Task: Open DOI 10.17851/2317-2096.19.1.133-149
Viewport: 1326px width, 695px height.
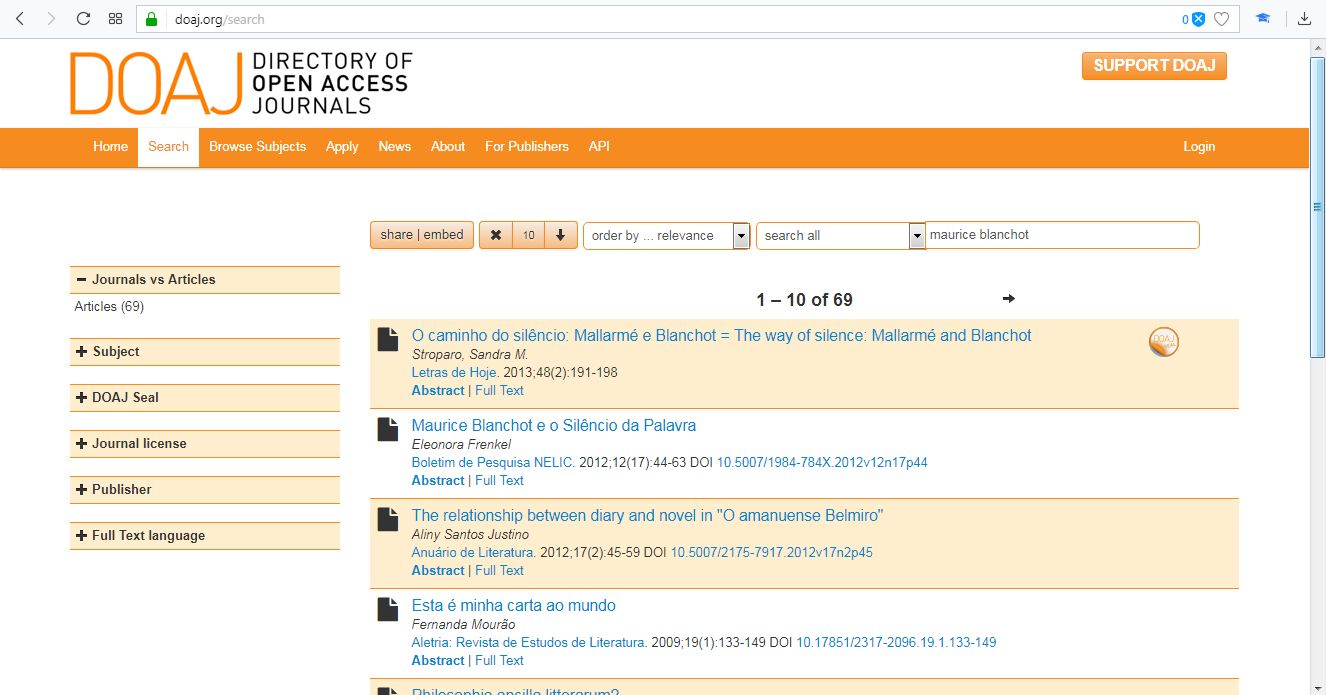Action: 896,642
